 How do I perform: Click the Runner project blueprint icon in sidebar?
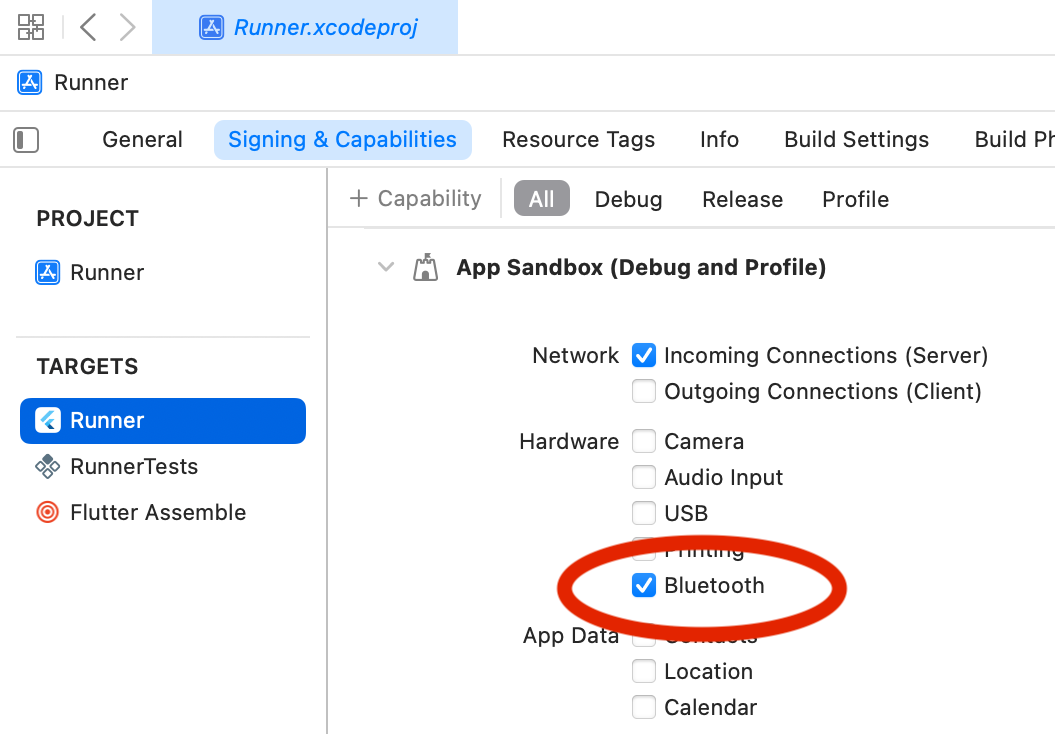[x=47, y=272]
